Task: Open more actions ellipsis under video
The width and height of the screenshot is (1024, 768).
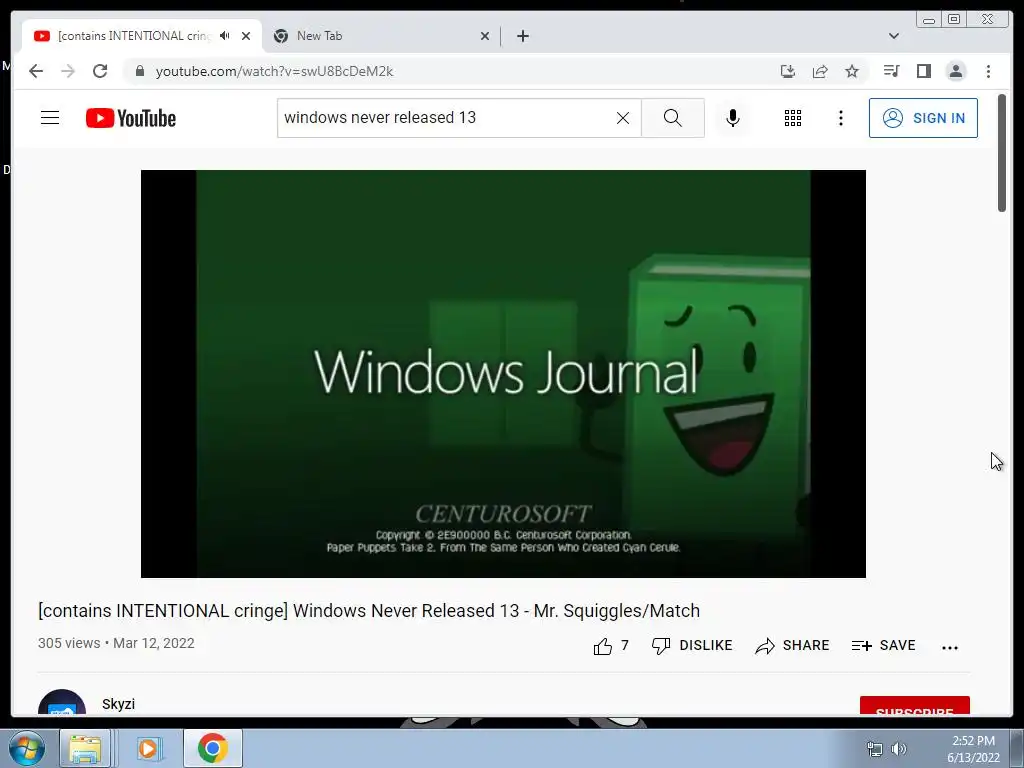Action: [950, 647]
